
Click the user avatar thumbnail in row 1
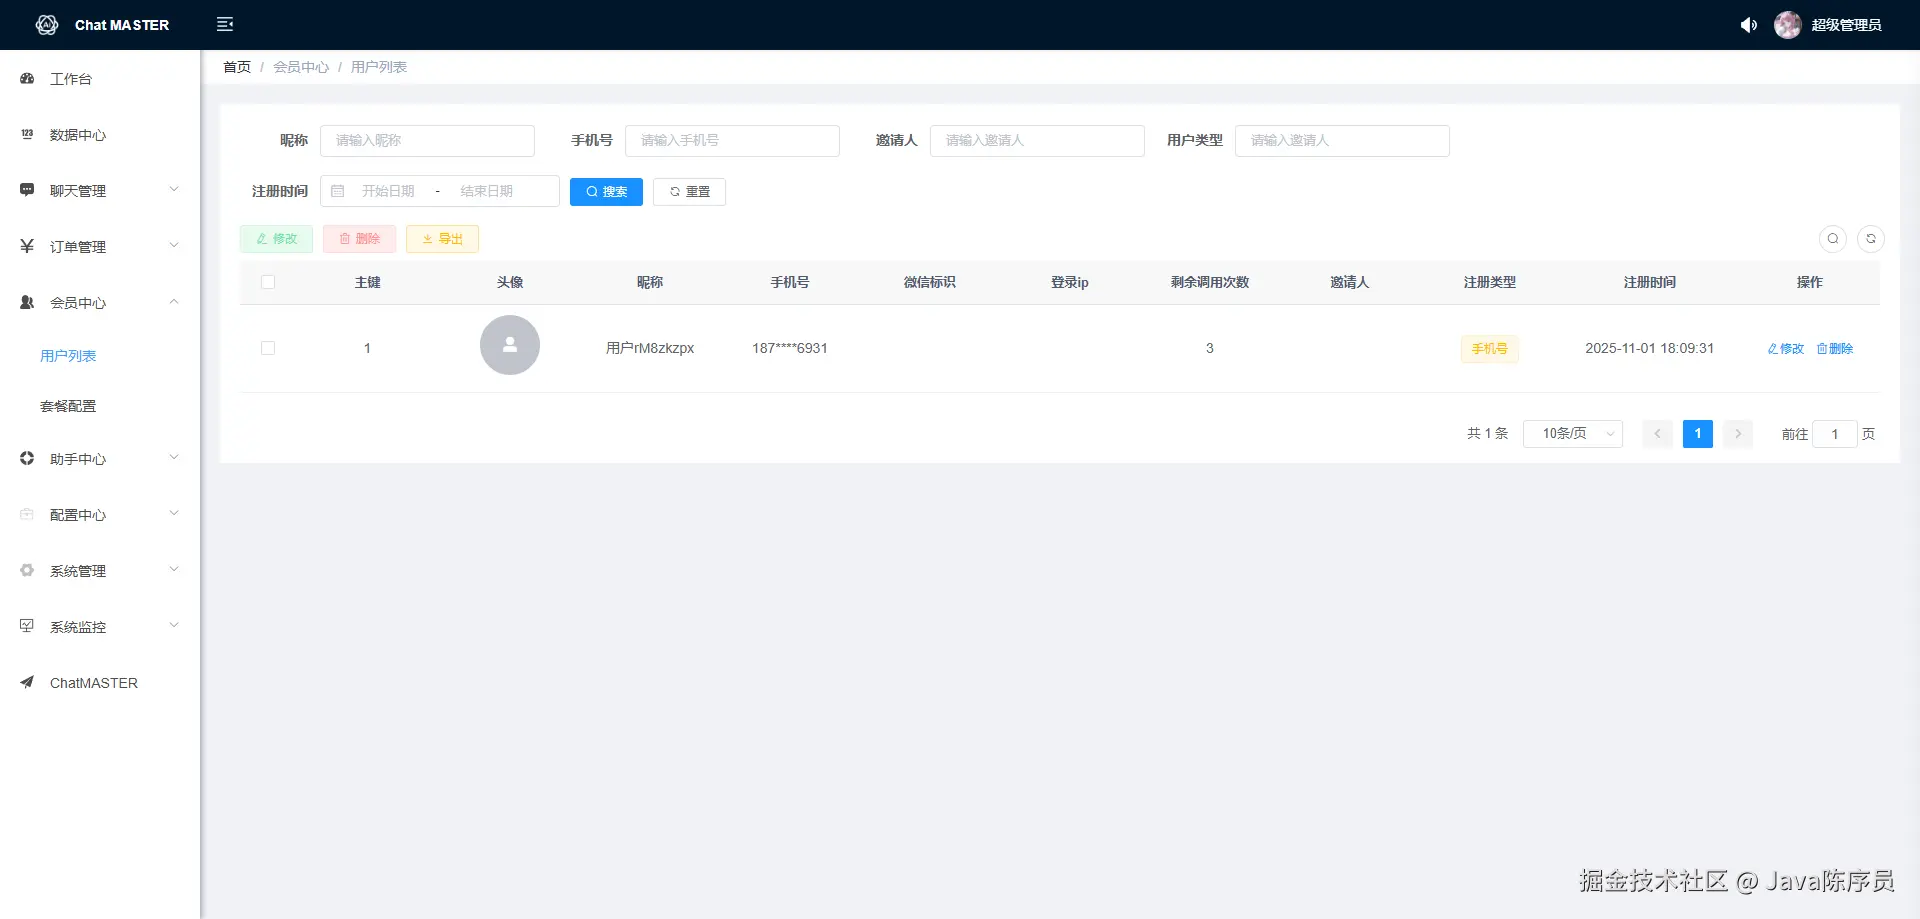coord(510,345)
